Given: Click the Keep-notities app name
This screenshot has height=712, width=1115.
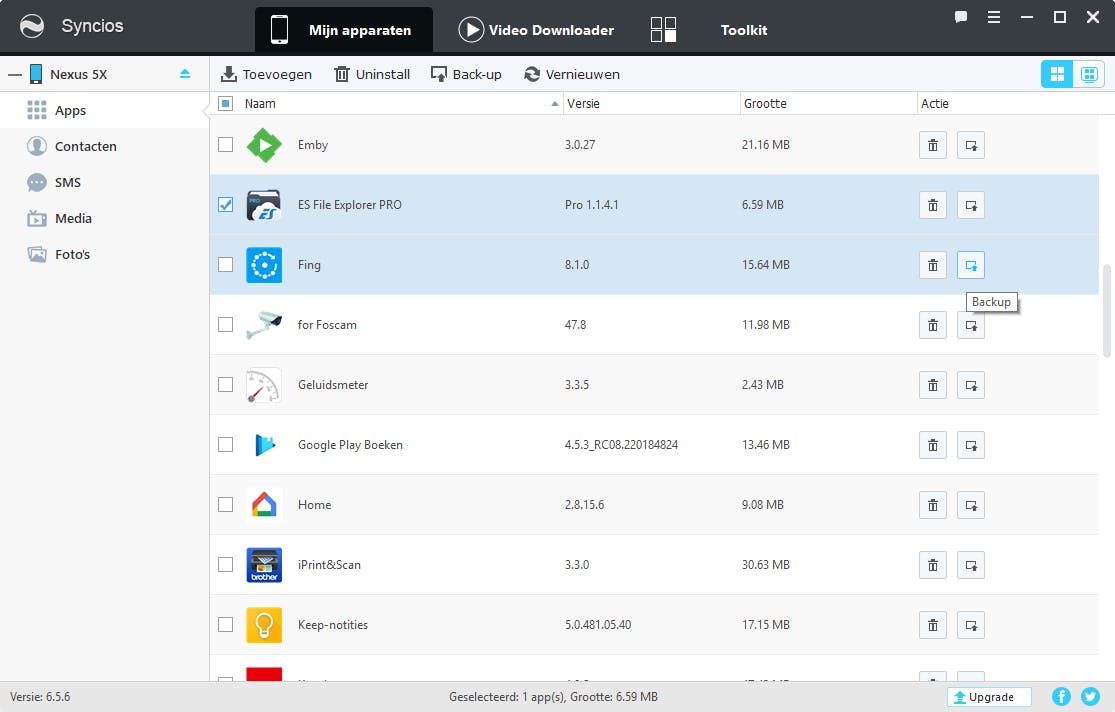Looking at the screenshot, I should (x=333, y=625).
